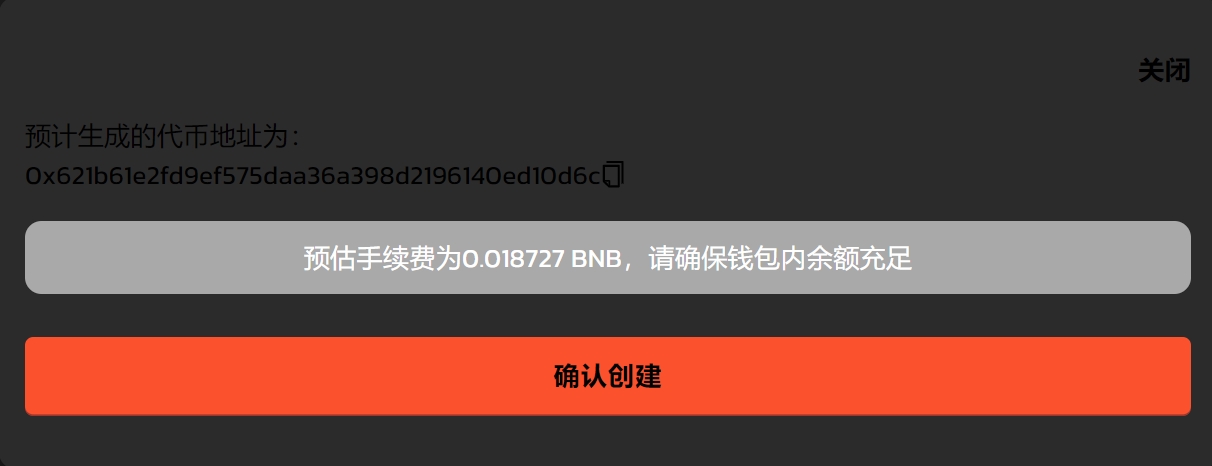Click the 关闭 text at top right
Screen dimensions: 1212x466
pos(1164,71)
